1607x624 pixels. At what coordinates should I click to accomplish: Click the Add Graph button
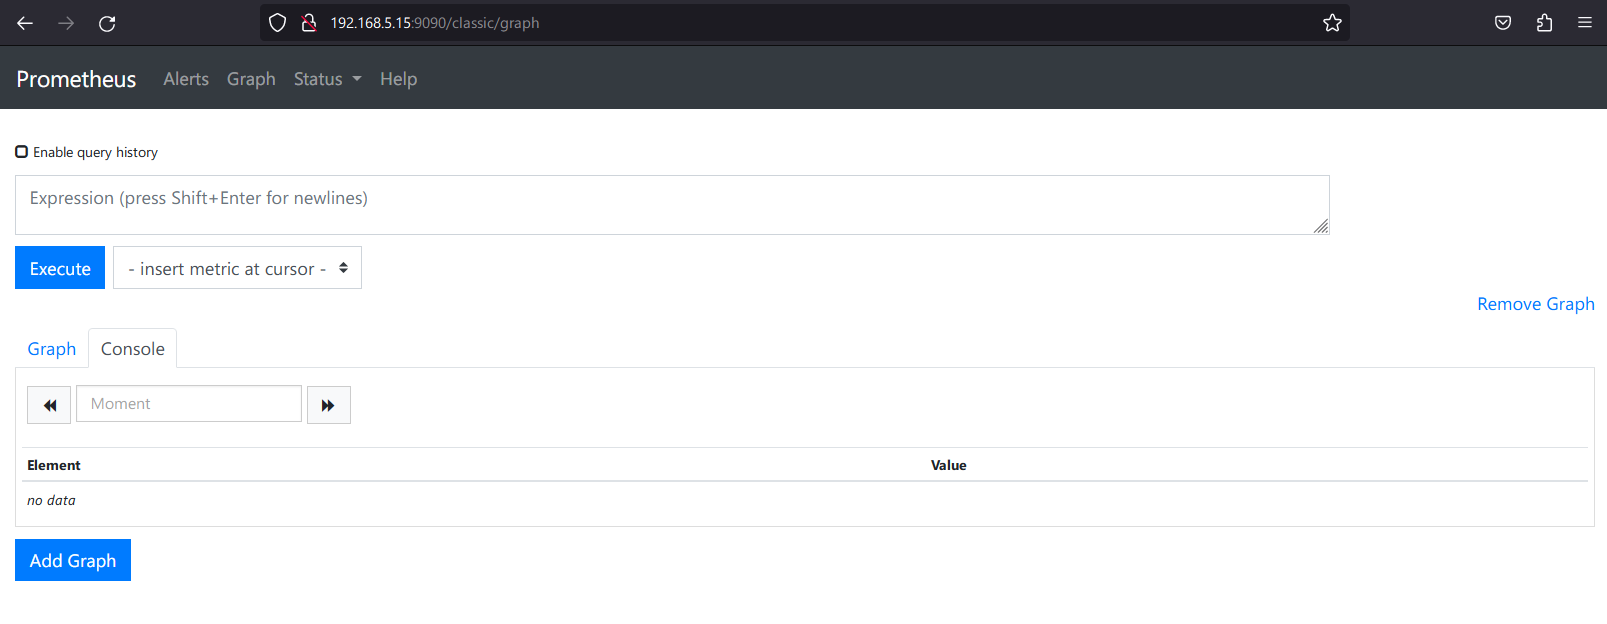point(73,560)
